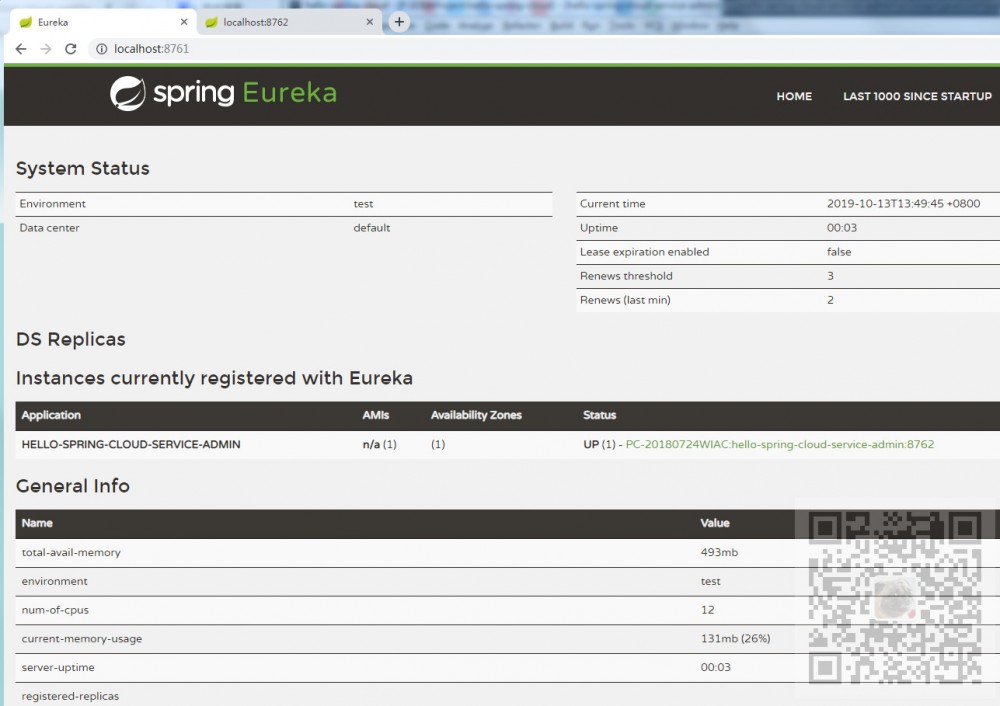Click the Spring Eureka logo
The width and height of the screenshot is (1000, 706).
pos(224,94)
